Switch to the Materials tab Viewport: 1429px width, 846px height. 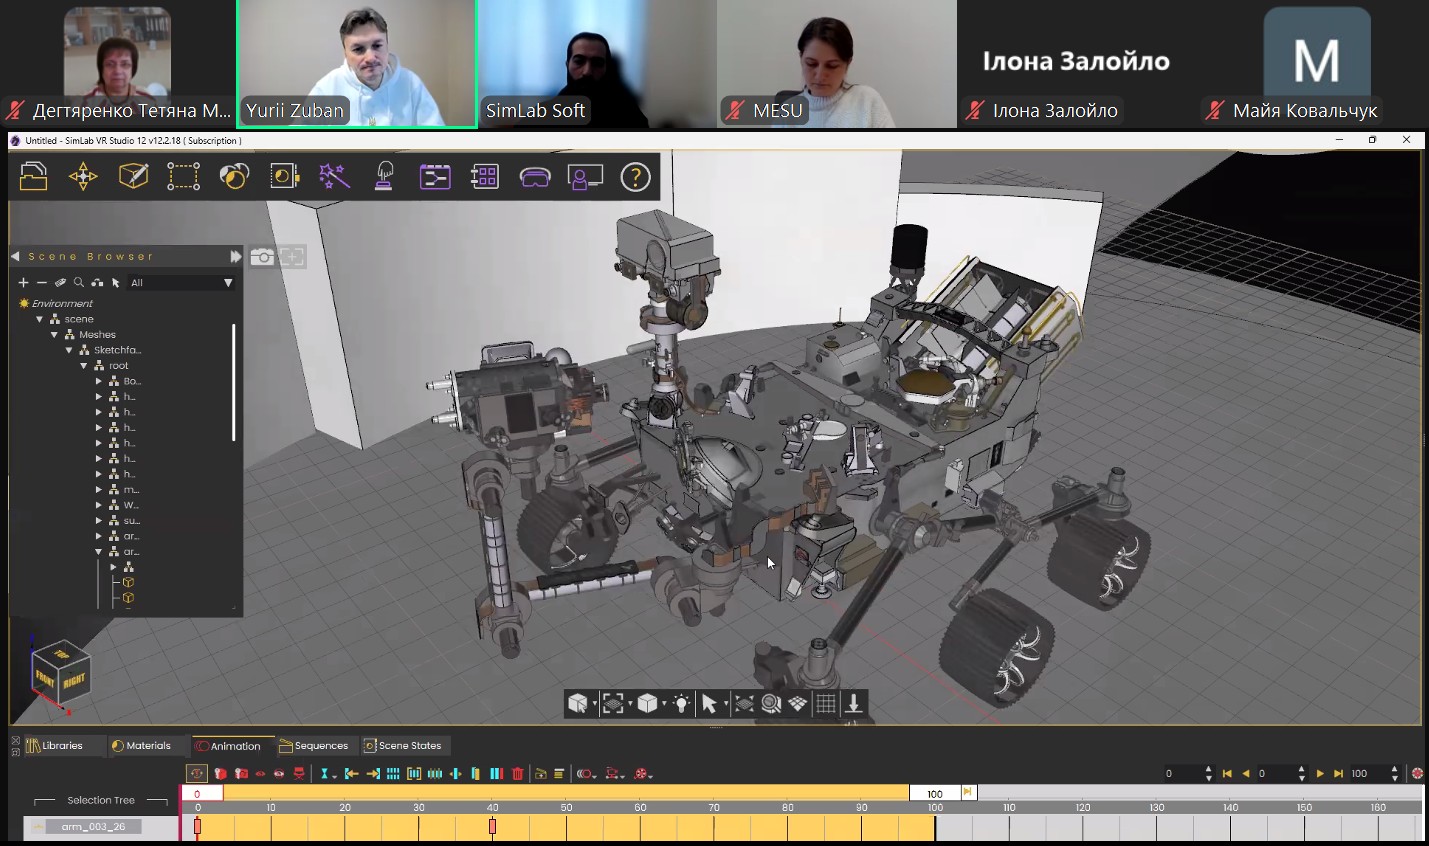141,746
